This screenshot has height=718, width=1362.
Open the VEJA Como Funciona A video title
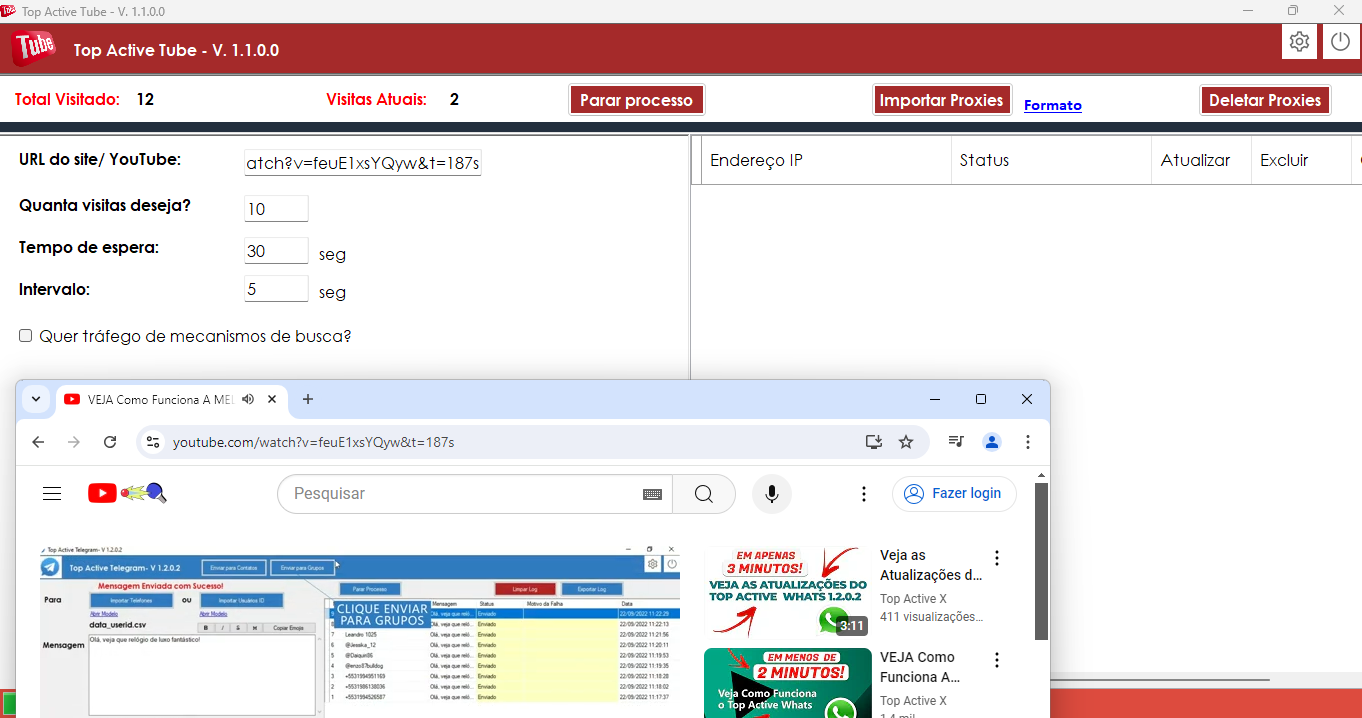pyautogui.click(x=919, y=667)
